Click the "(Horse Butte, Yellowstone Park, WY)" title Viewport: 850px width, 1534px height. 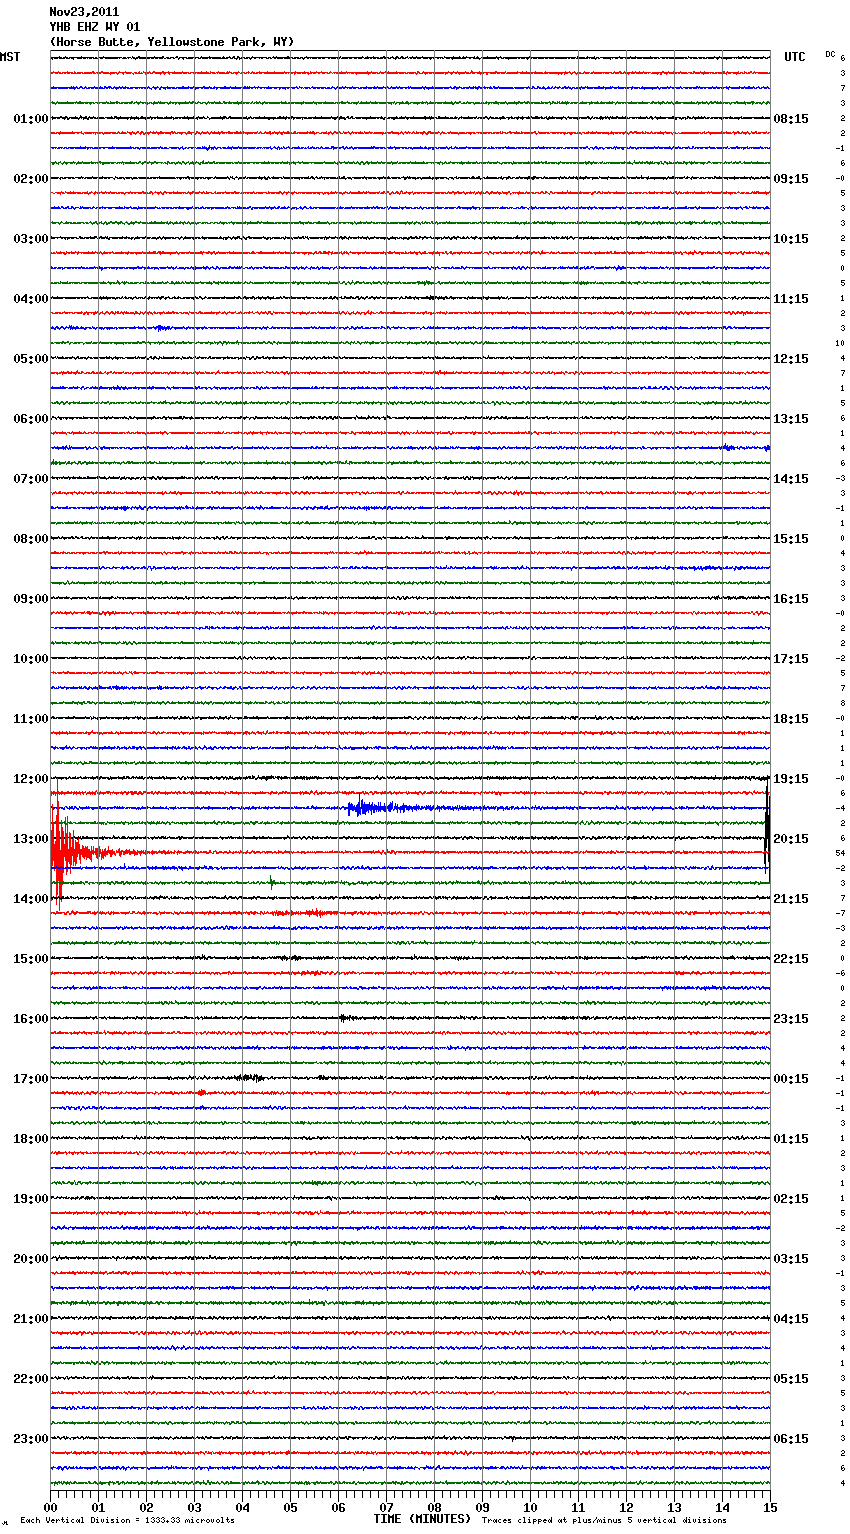click(172, 42)
